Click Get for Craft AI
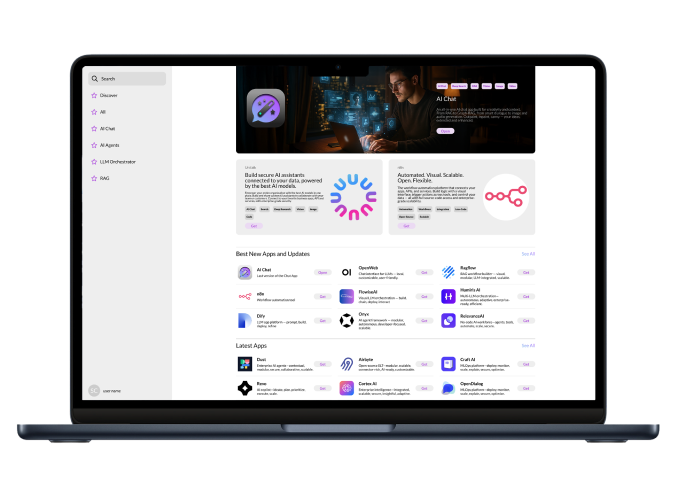Screen dimensions: 677x500 (x=526, y=364)
